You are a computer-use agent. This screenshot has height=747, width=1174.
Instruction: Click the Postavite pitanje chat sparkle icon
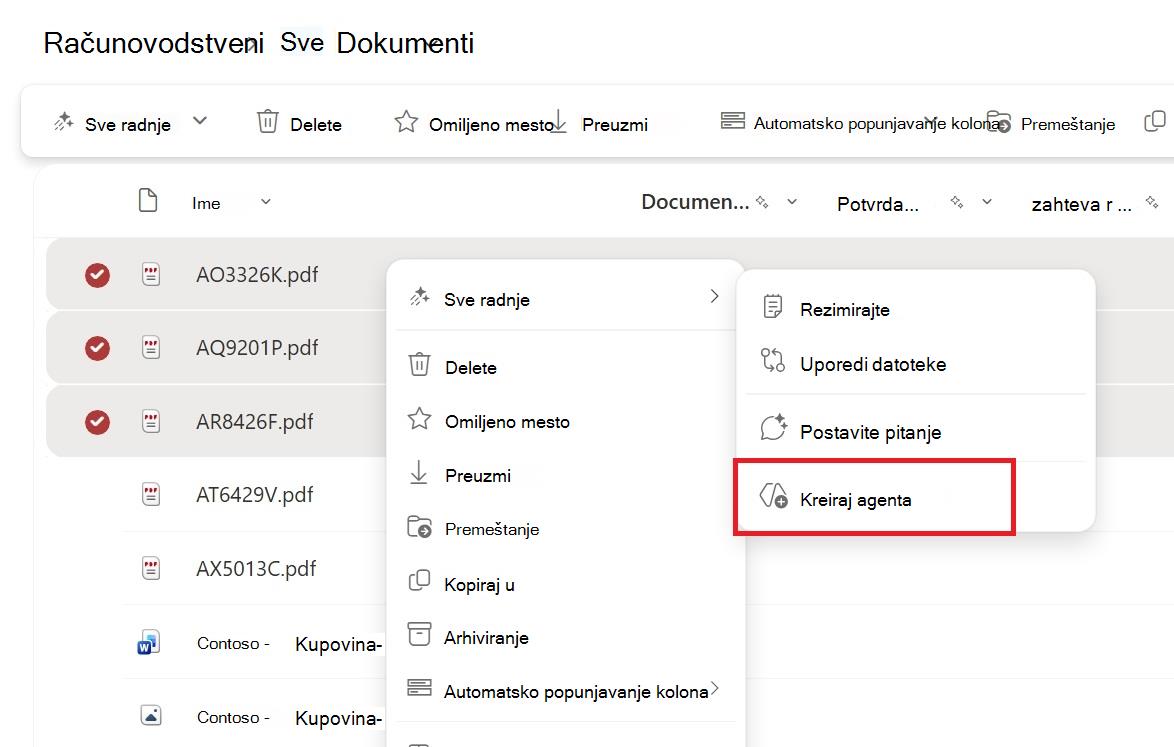pyautogui.click(x=773, y=427)
